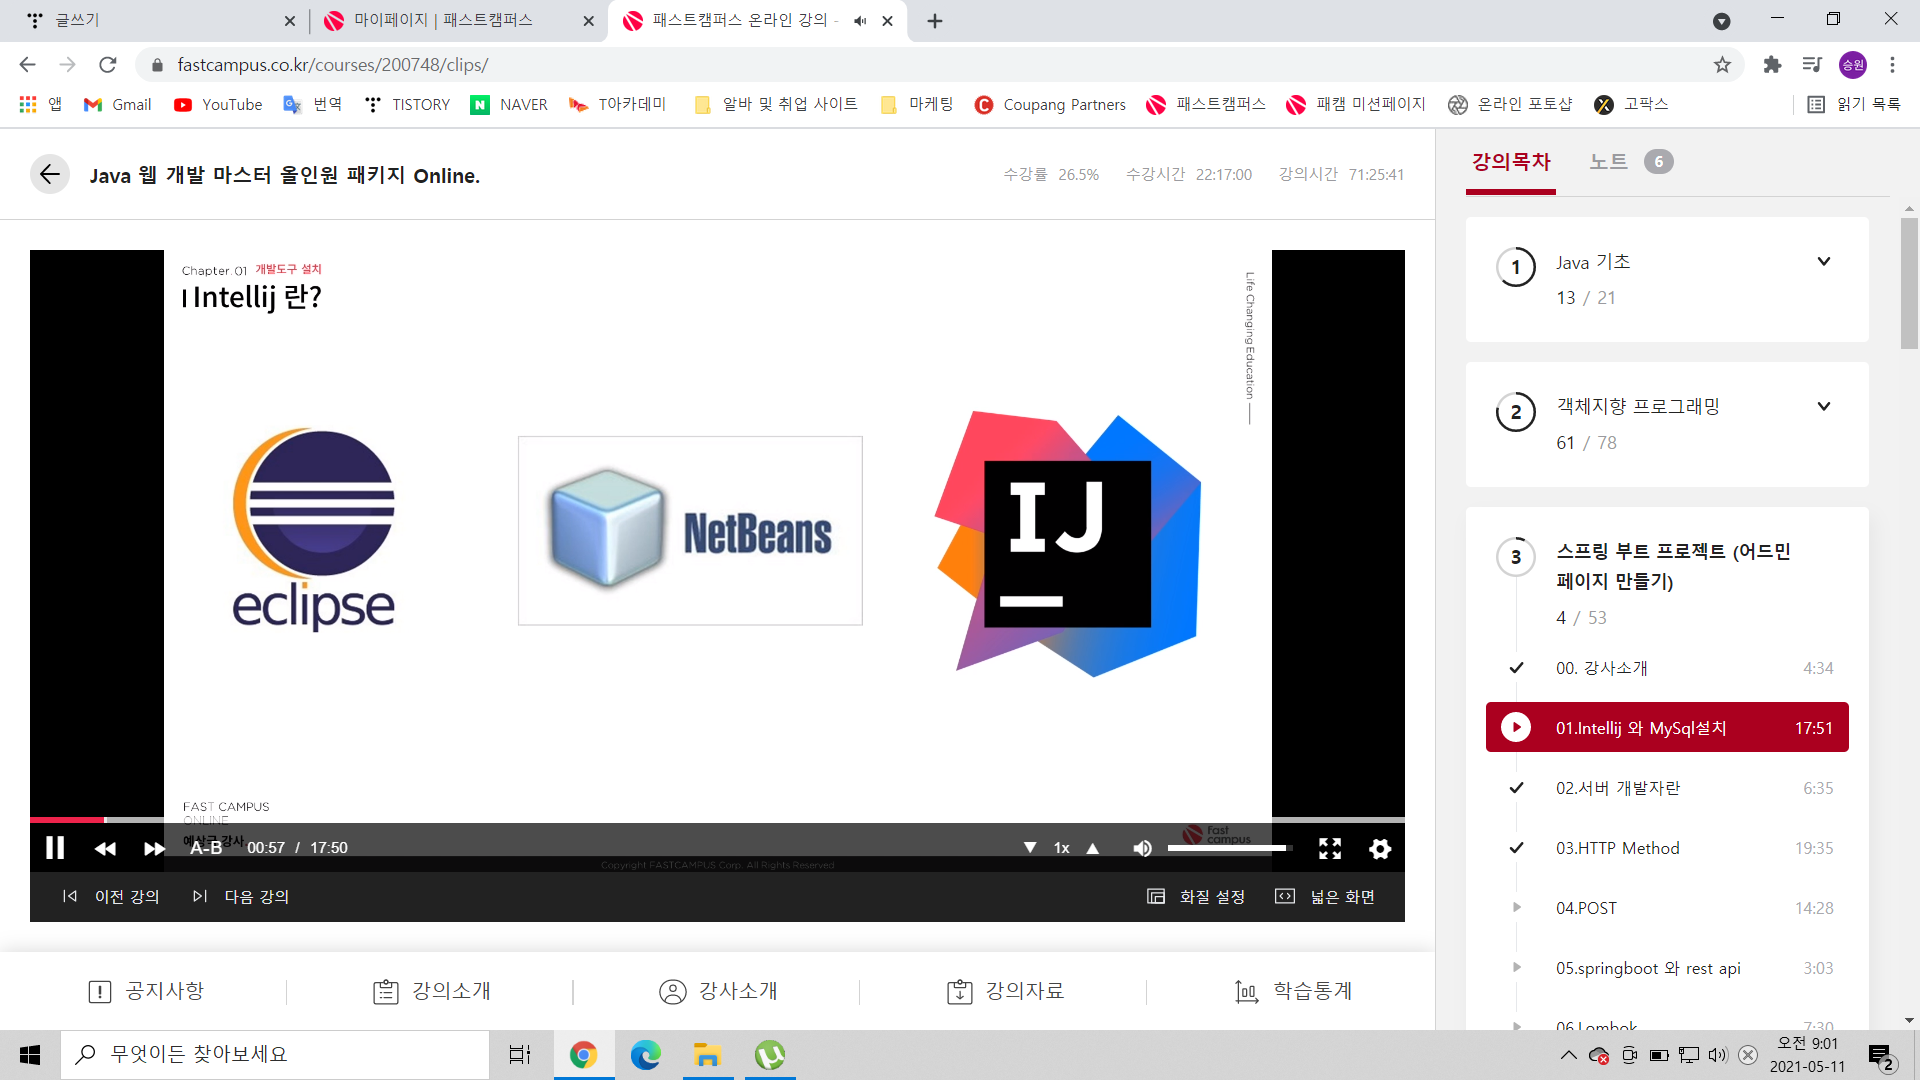
Task: Toggle 넓은 화면 wide screen mode
Action: [x=1325, y=897]
